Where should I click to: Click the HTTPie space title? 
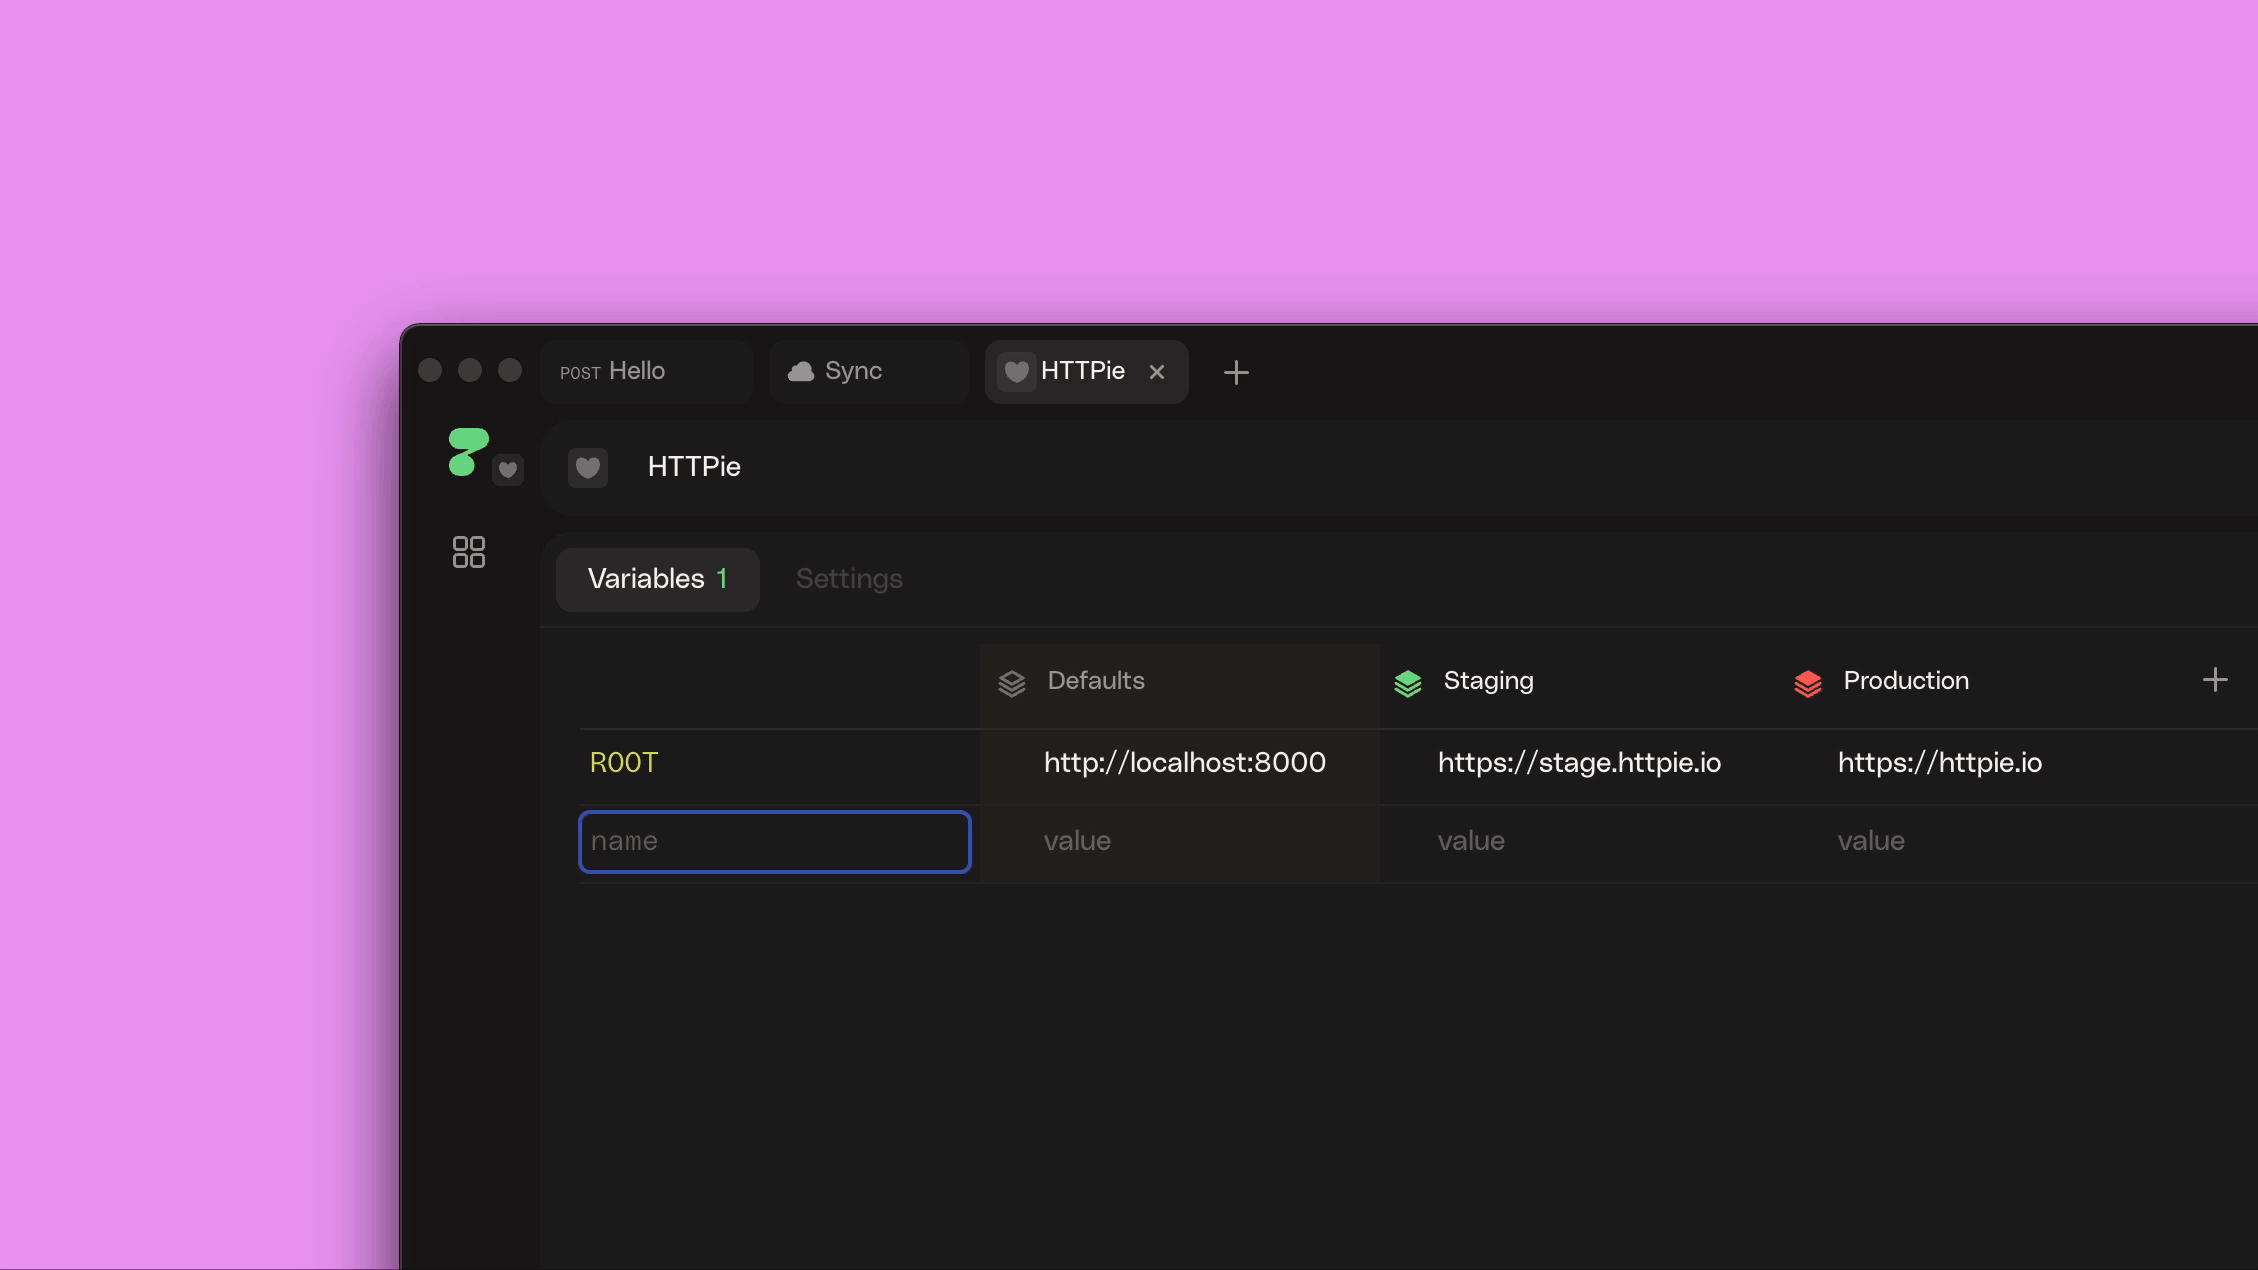[x=694, y=467]
